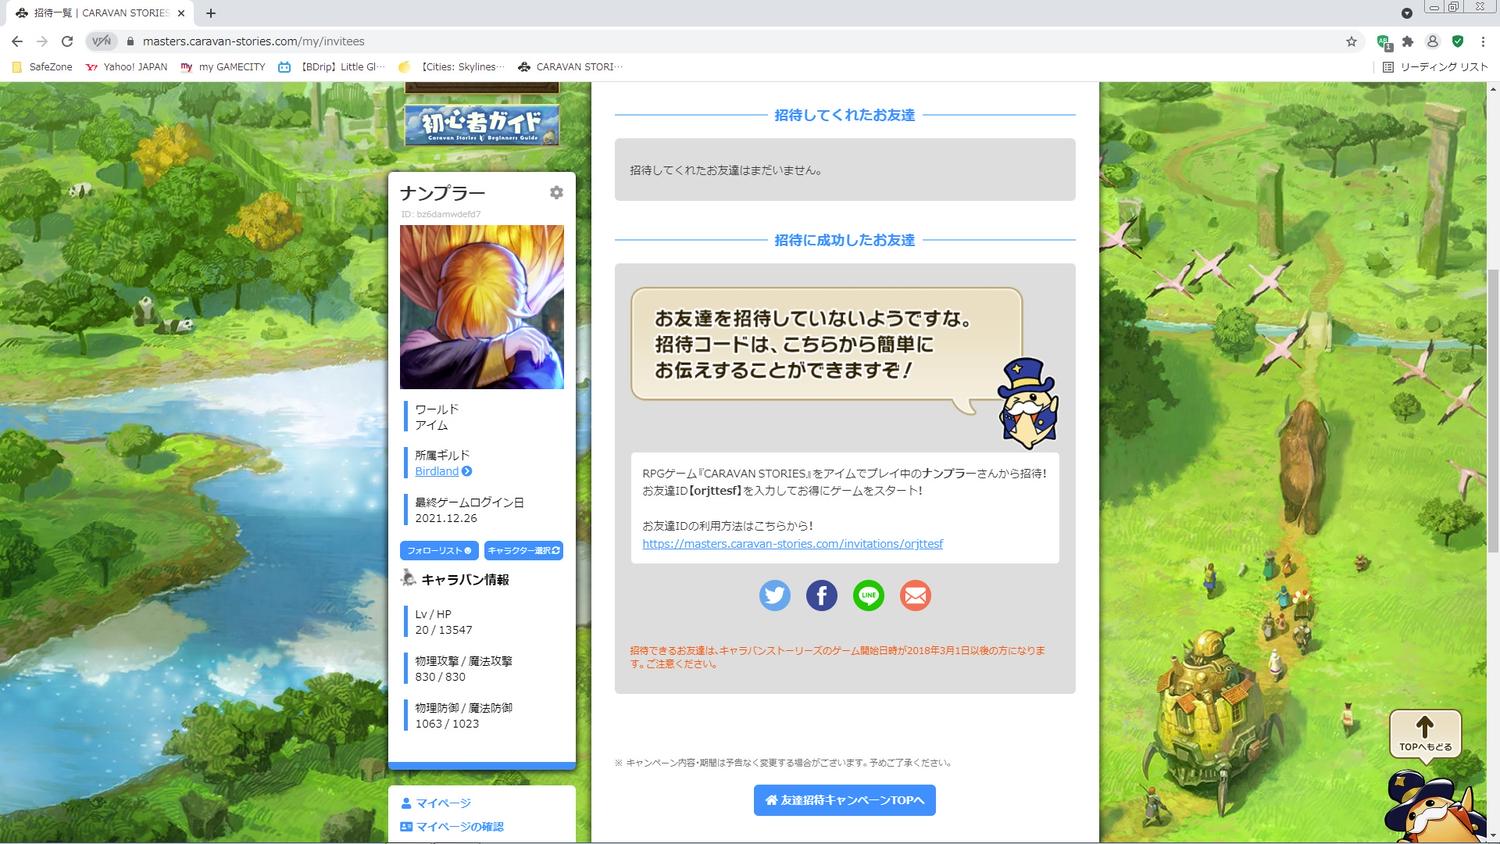Open the マイページ sidebar link
The width and height of the screenshot is (1500, 844).
(443, 803)
